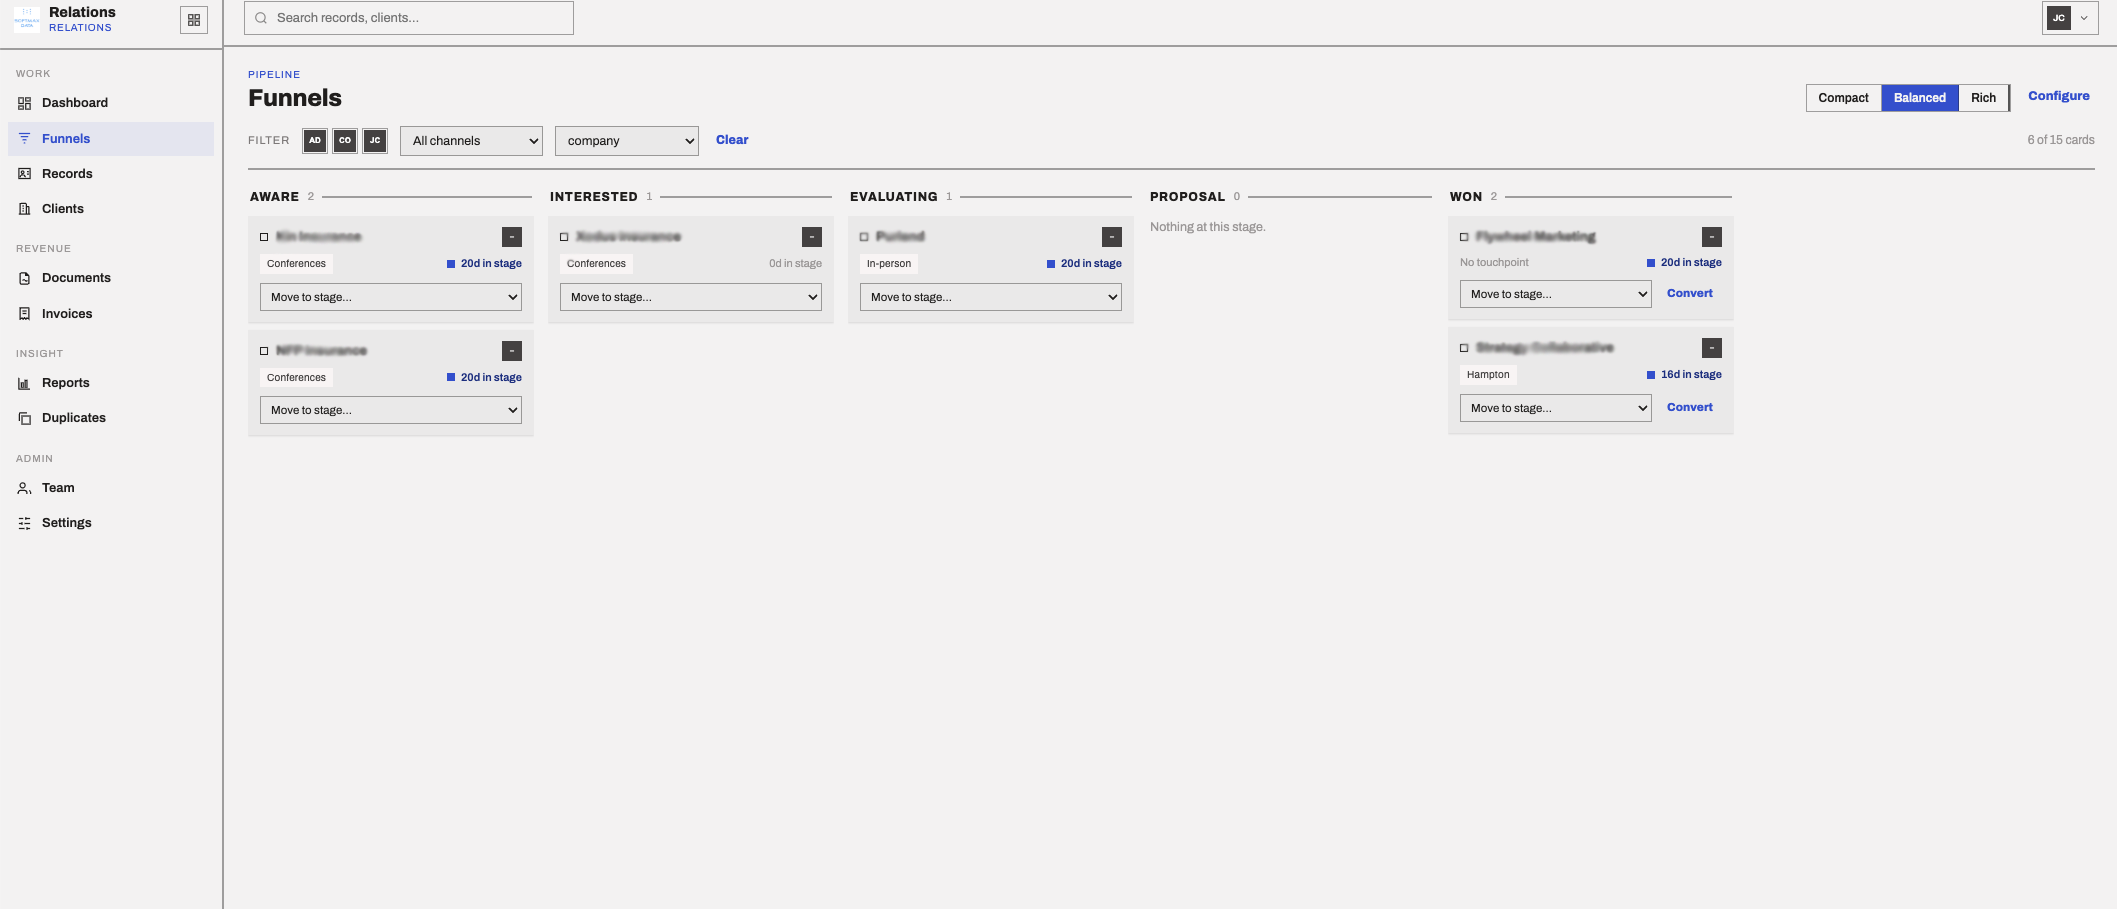
Task: Click the Settings sliders icon
Action: [25, 523]
